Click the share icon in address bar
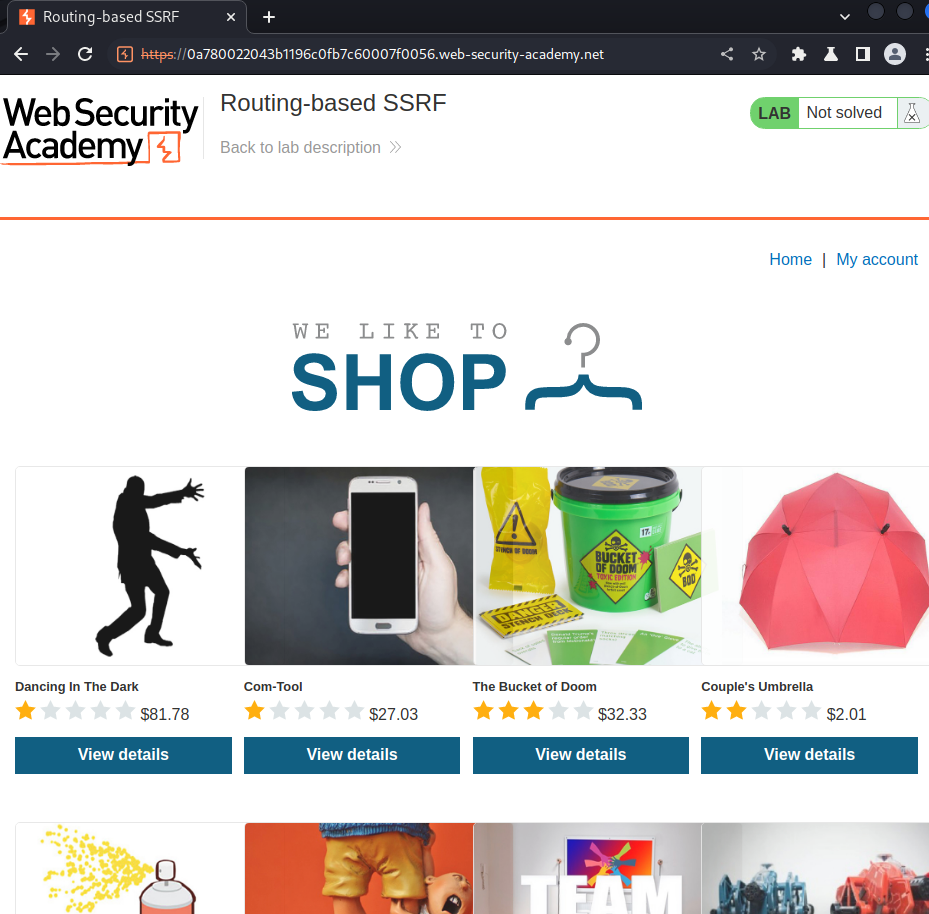 tap(727, 54)
